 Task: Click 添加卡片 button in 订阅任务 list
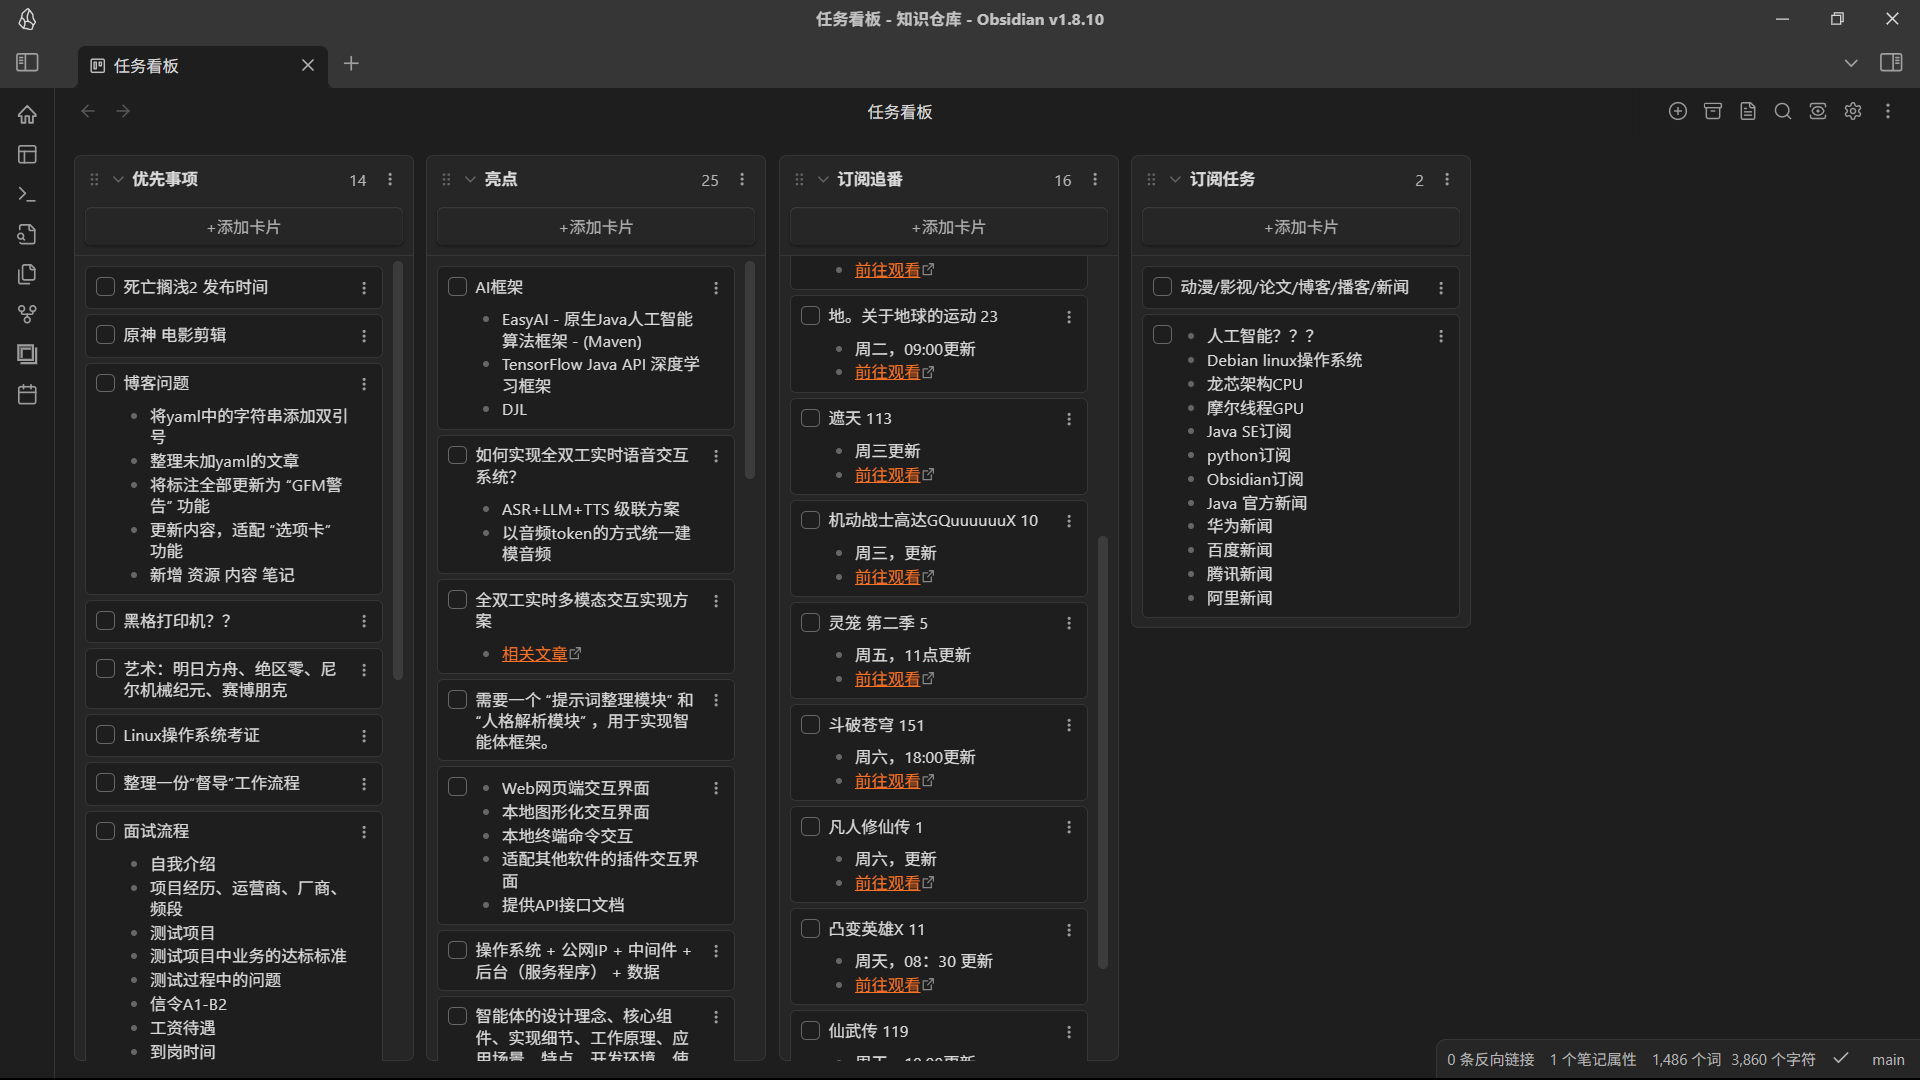pos(1300,227)
